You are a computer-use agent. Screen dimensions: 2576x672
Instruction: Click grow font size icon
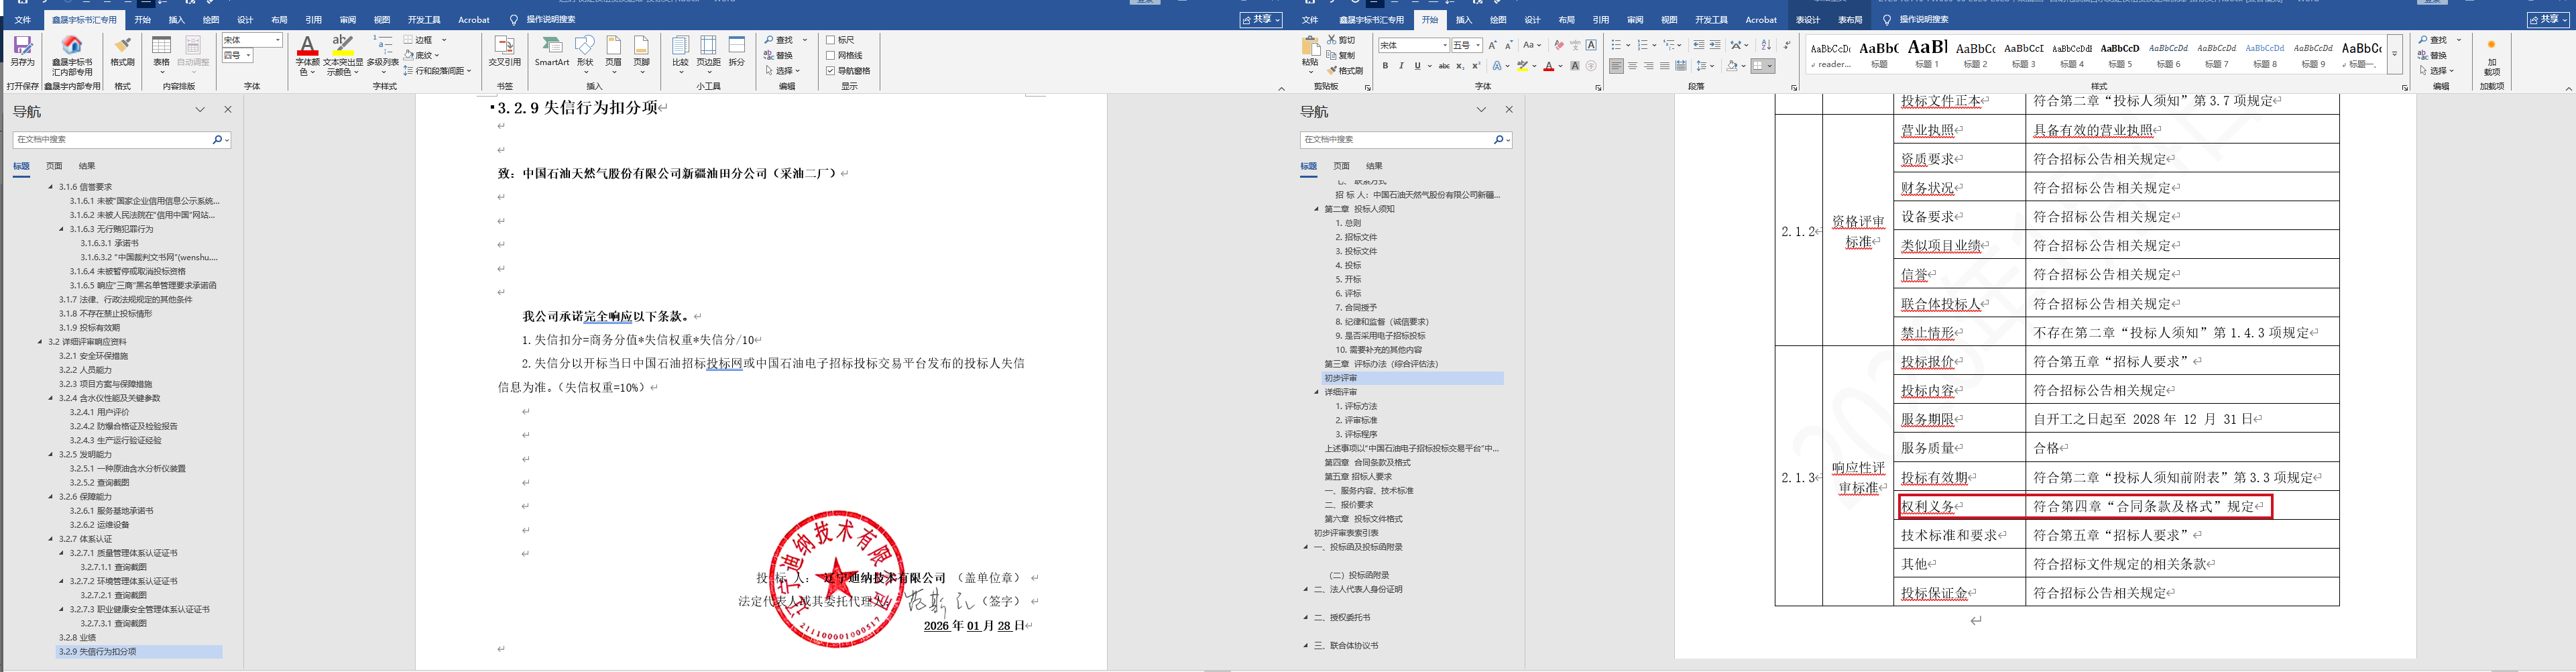tap(1493, 45)
